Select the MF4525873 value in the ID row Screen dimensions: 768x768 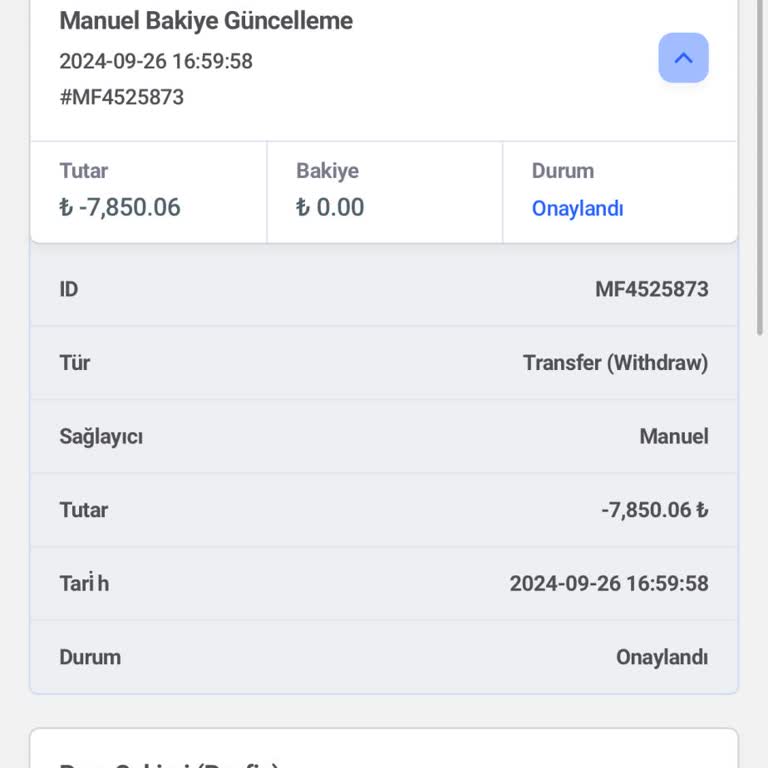pyautogui.click(x=651, y=289)
